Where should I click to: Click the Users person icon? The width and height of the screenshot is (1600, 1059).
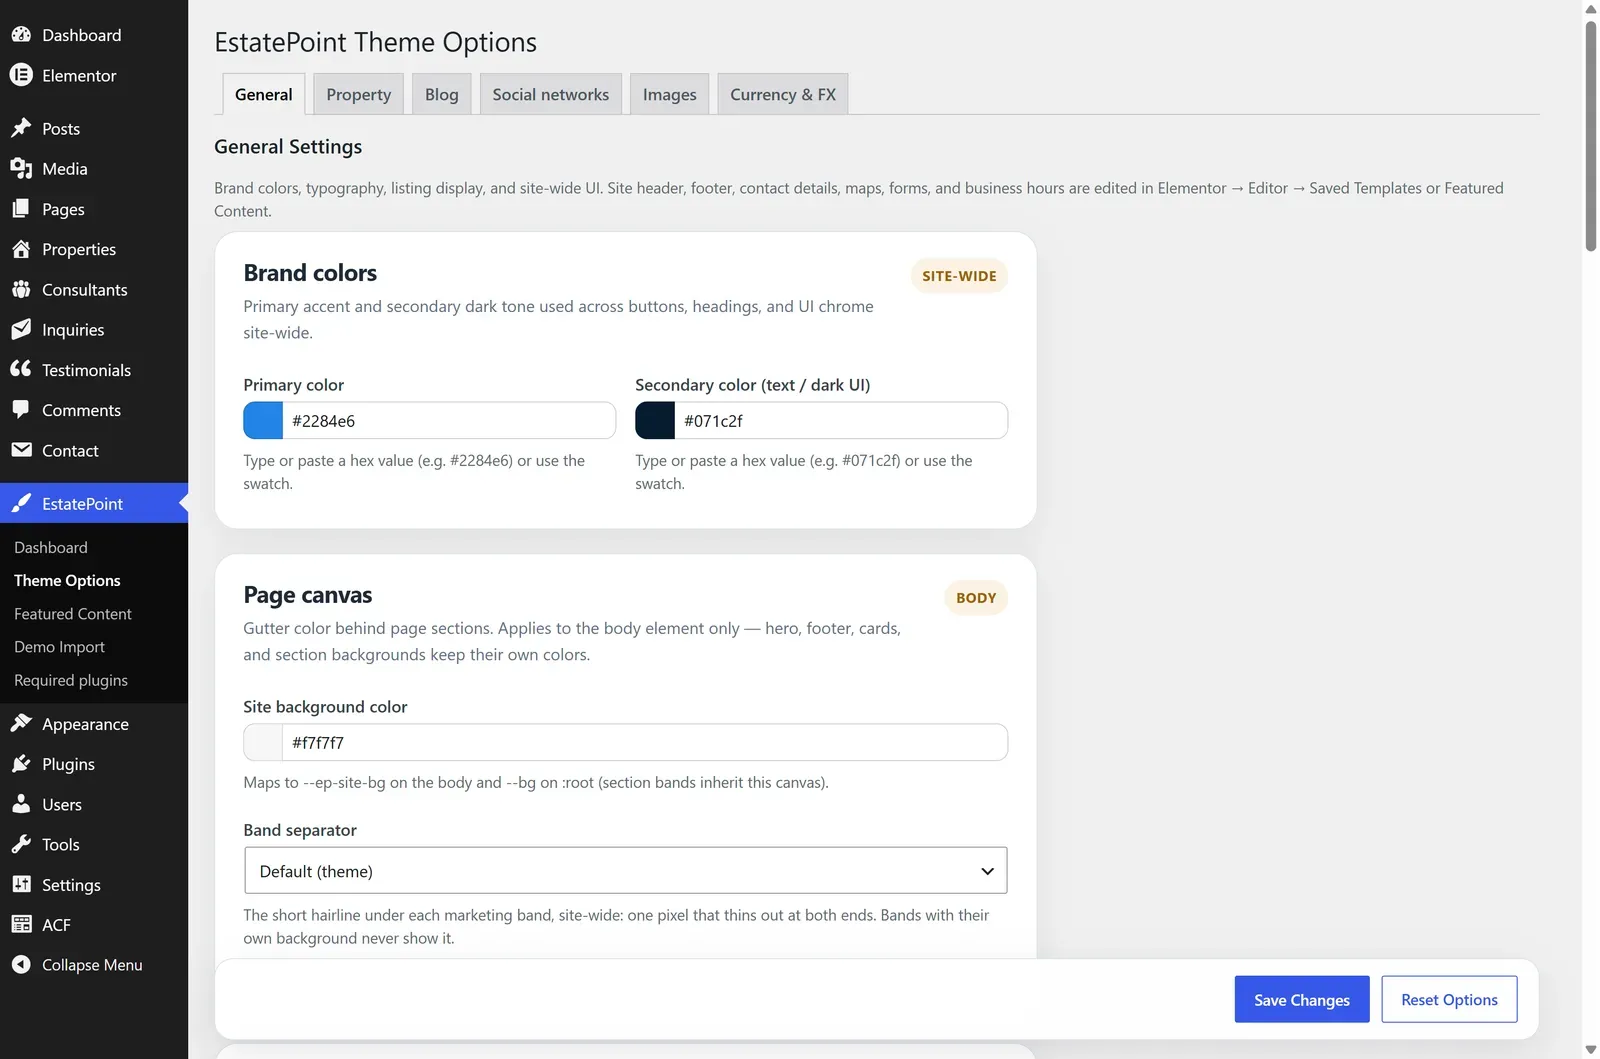pyautogui.click(x=21, y=804)
